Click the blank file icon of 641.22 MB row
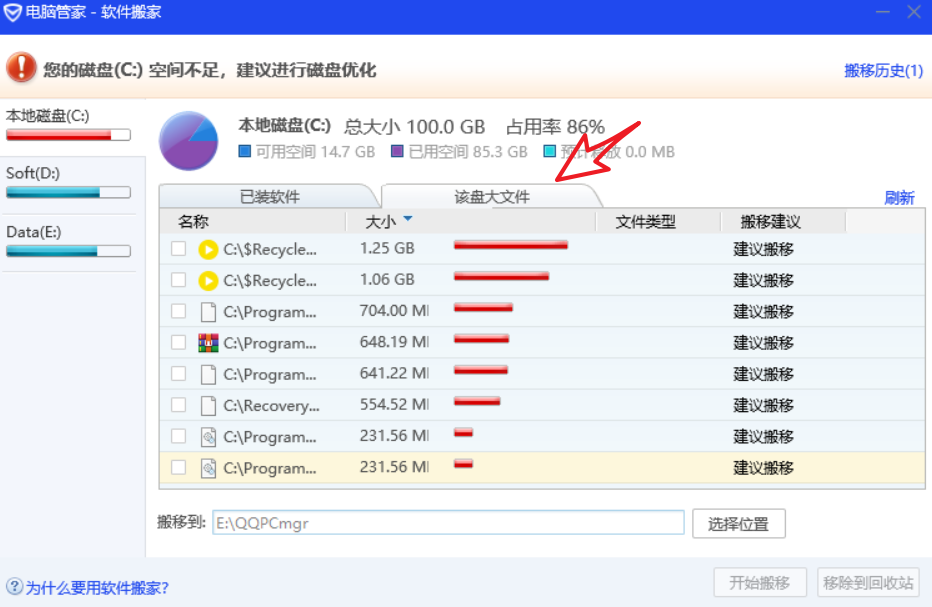Screen dimensions: 932x607 coord(208,374)
